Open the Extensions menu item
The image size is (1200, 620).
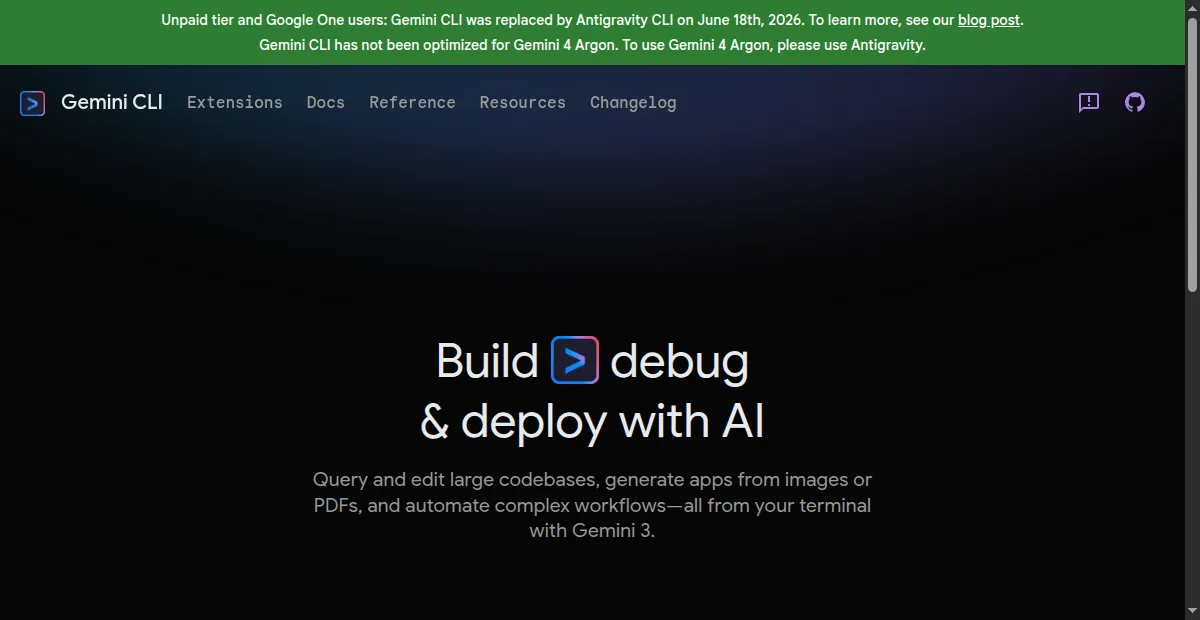[x=235, y=102]
